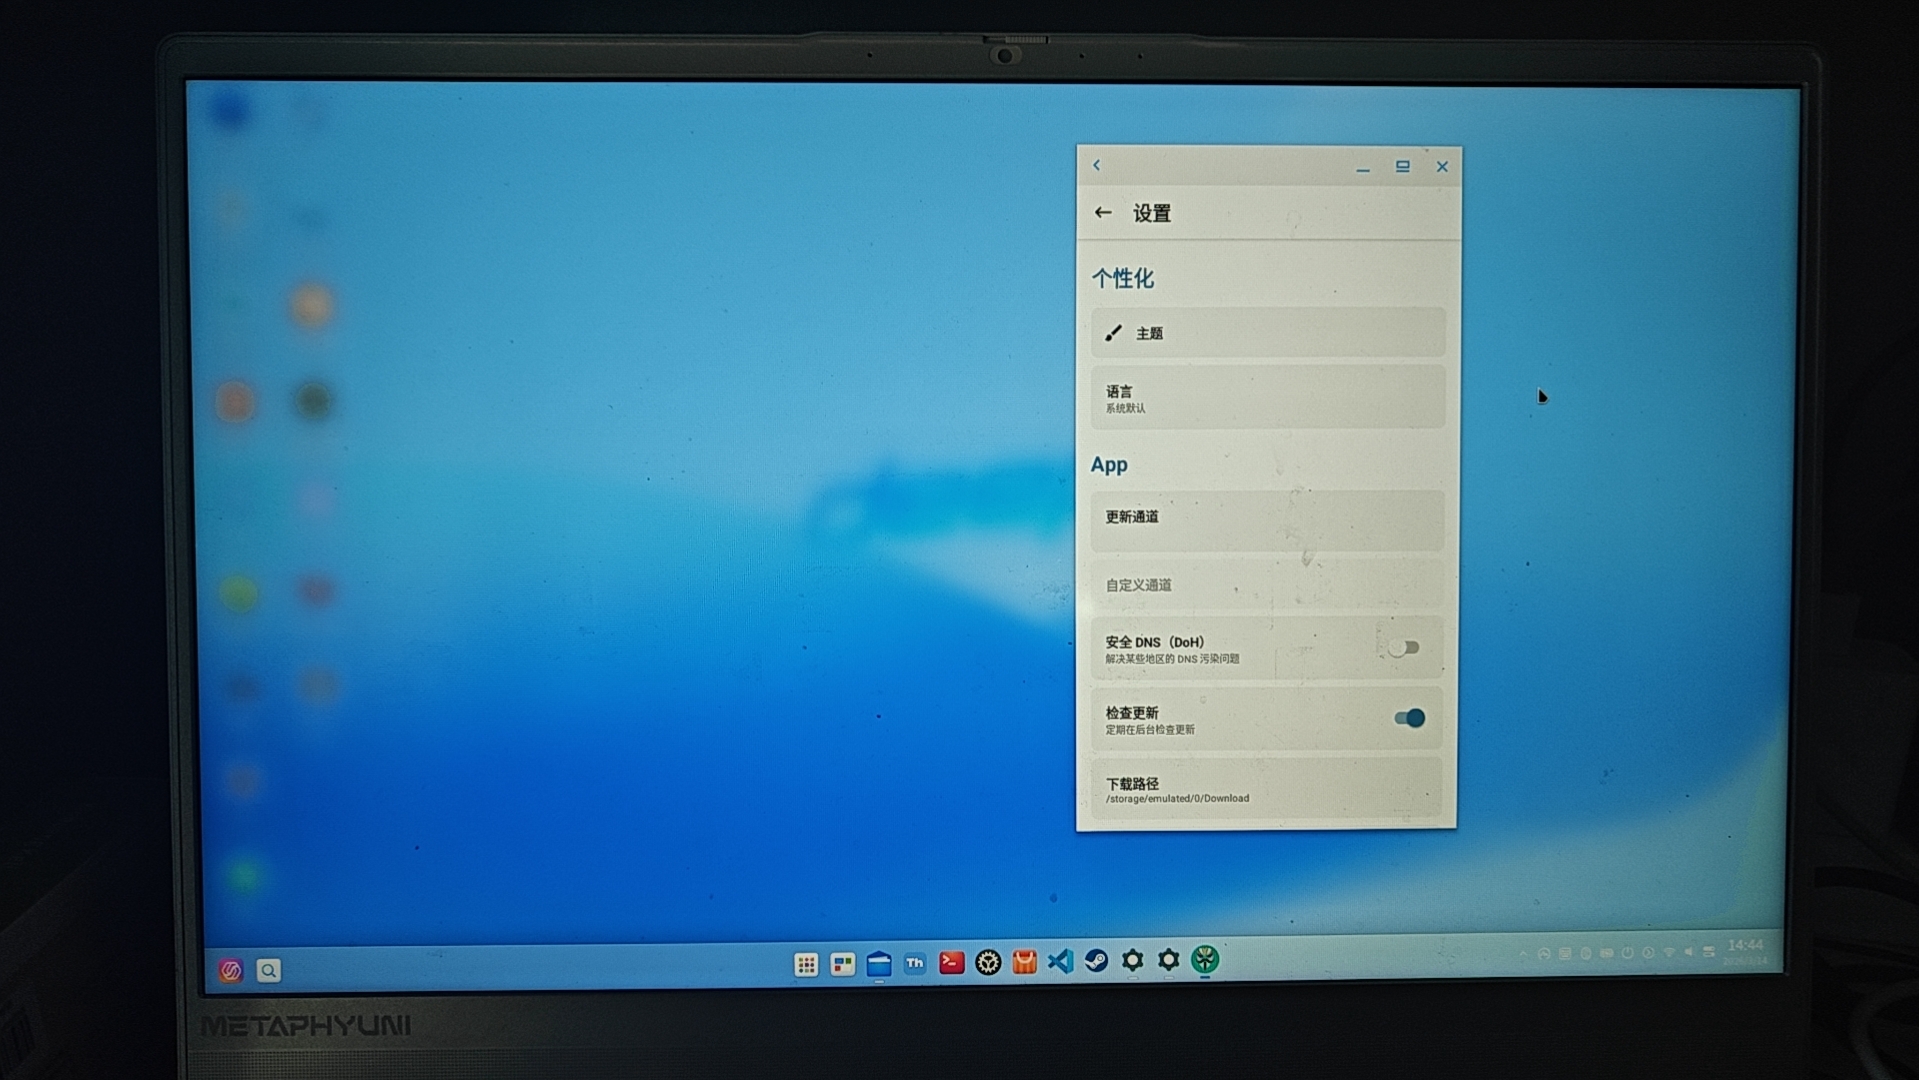The image size is (1919, 1080).
Task: Launch Steam from the taskbar
Action: point(1096,961)
